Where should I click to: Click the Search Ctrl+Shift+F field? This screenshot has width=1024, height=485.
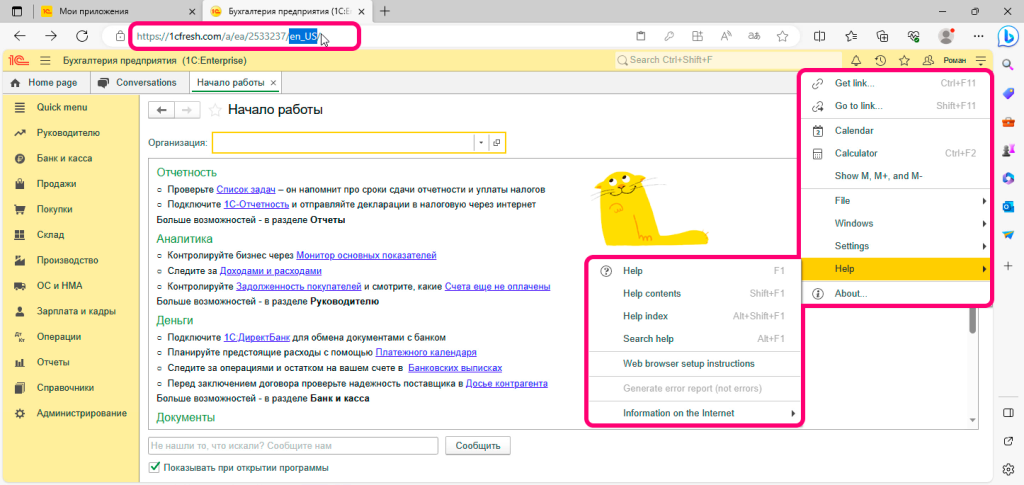[729, 60]
